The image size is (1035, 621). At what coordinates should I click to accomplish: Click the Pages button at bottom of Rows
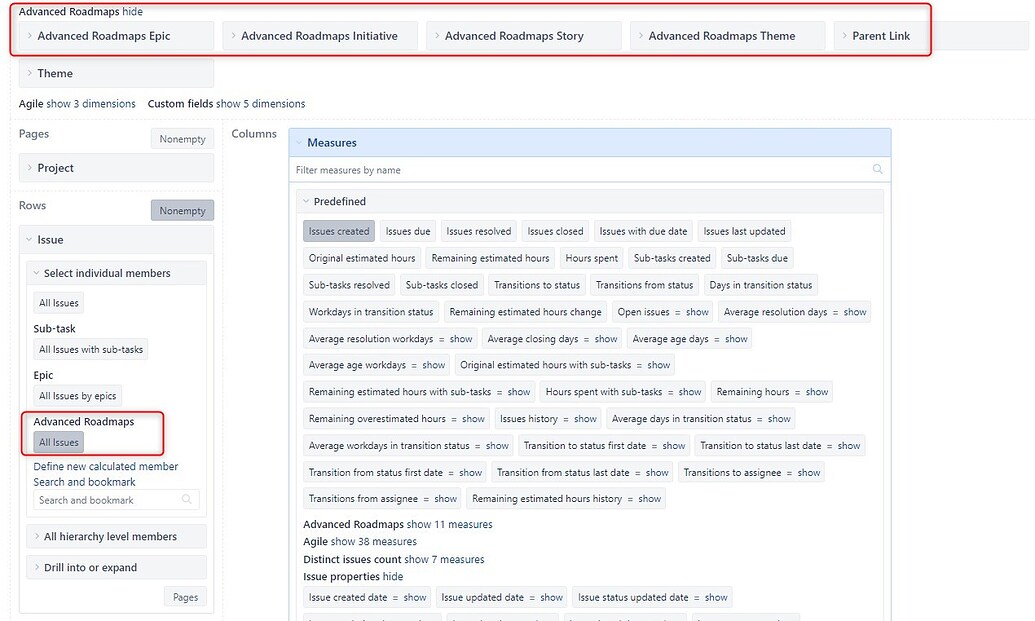point(185,596)
